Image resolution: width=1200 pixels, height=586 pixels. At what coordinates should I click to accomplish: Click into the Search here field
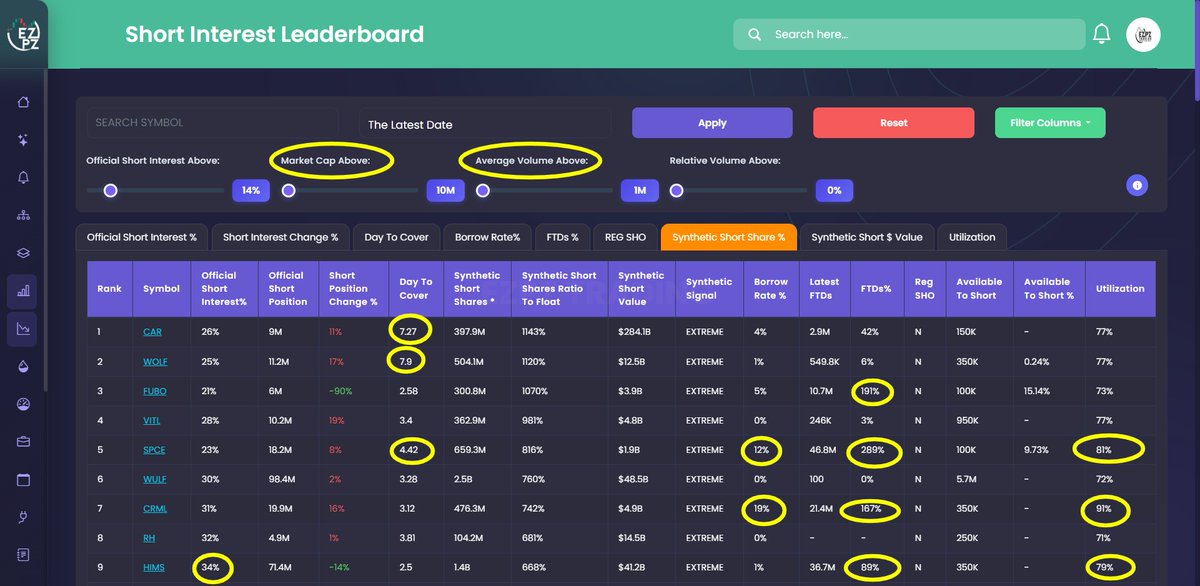tap(909, 34)
